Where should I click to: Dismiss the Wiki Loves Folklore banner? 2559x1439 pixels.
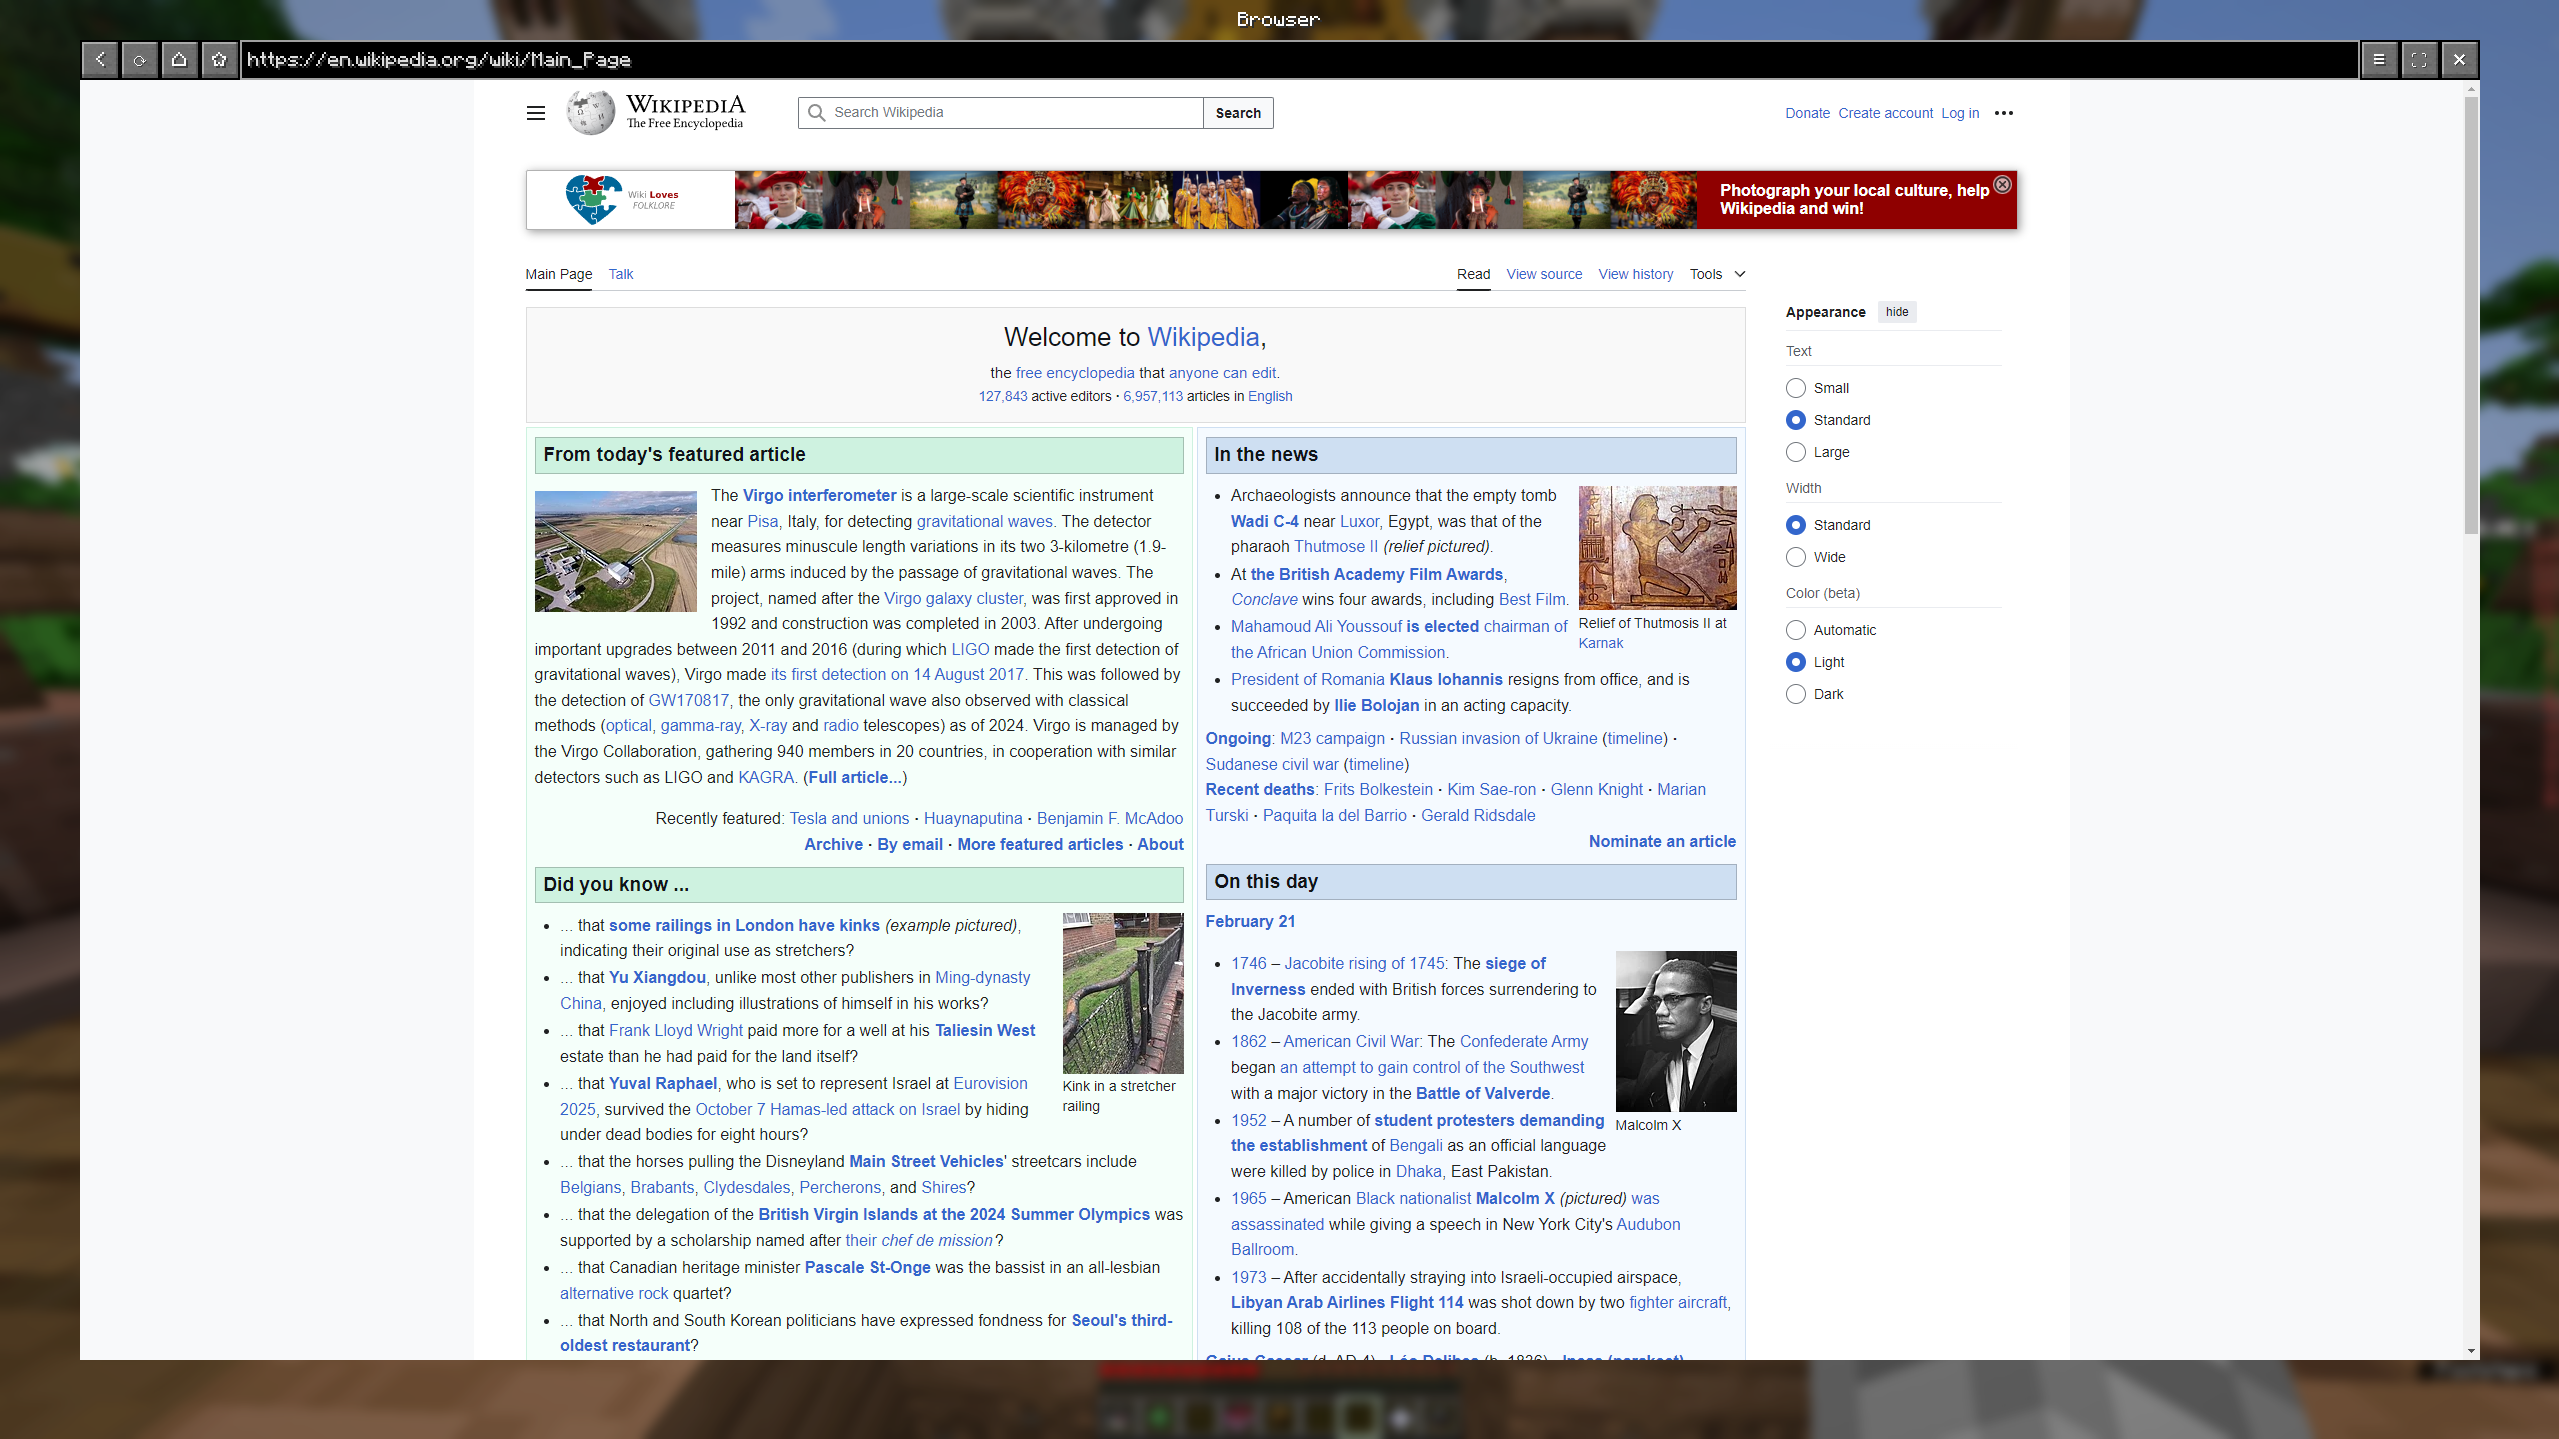click(2002, 185)
